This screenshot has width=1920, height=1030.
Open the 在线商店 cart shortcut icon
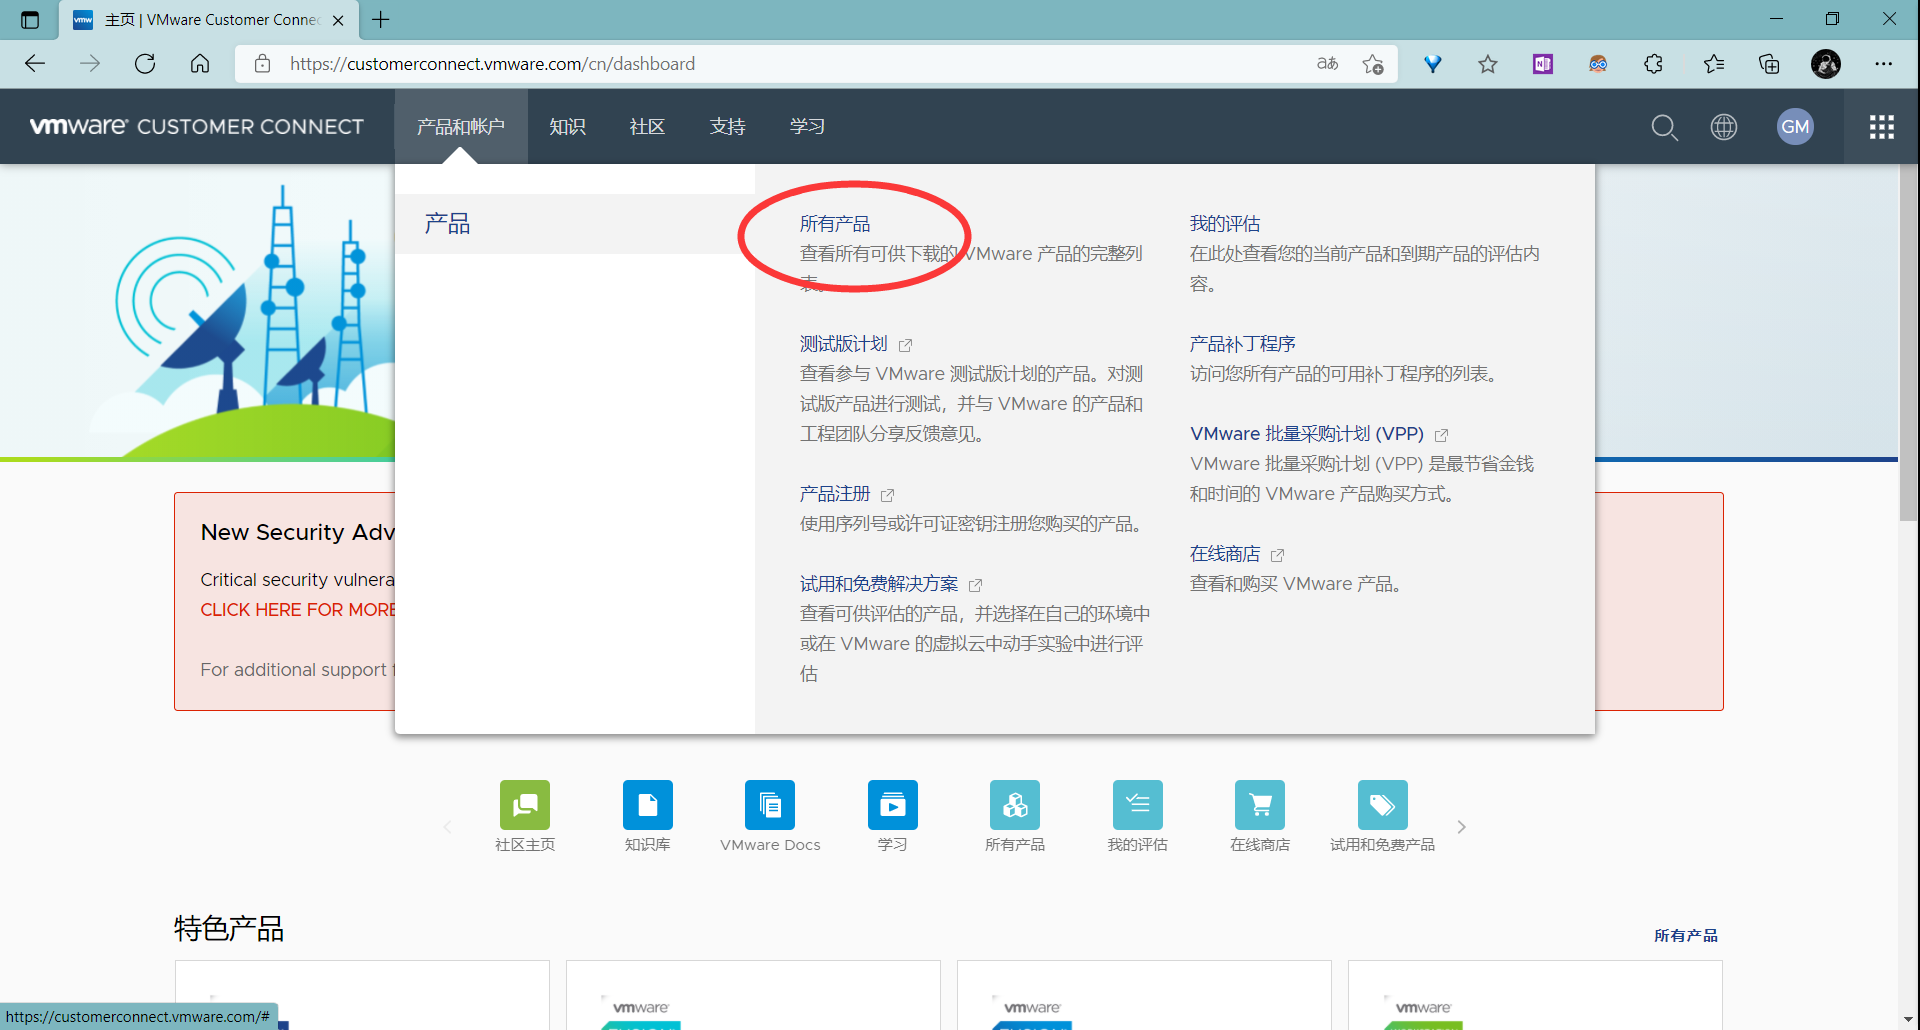(1260, 805)
